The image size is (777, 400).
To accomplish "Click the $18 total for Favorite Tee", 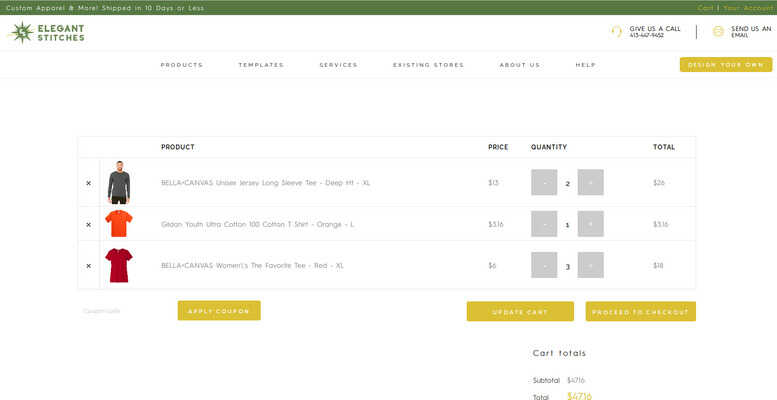I will pos(658,266).
